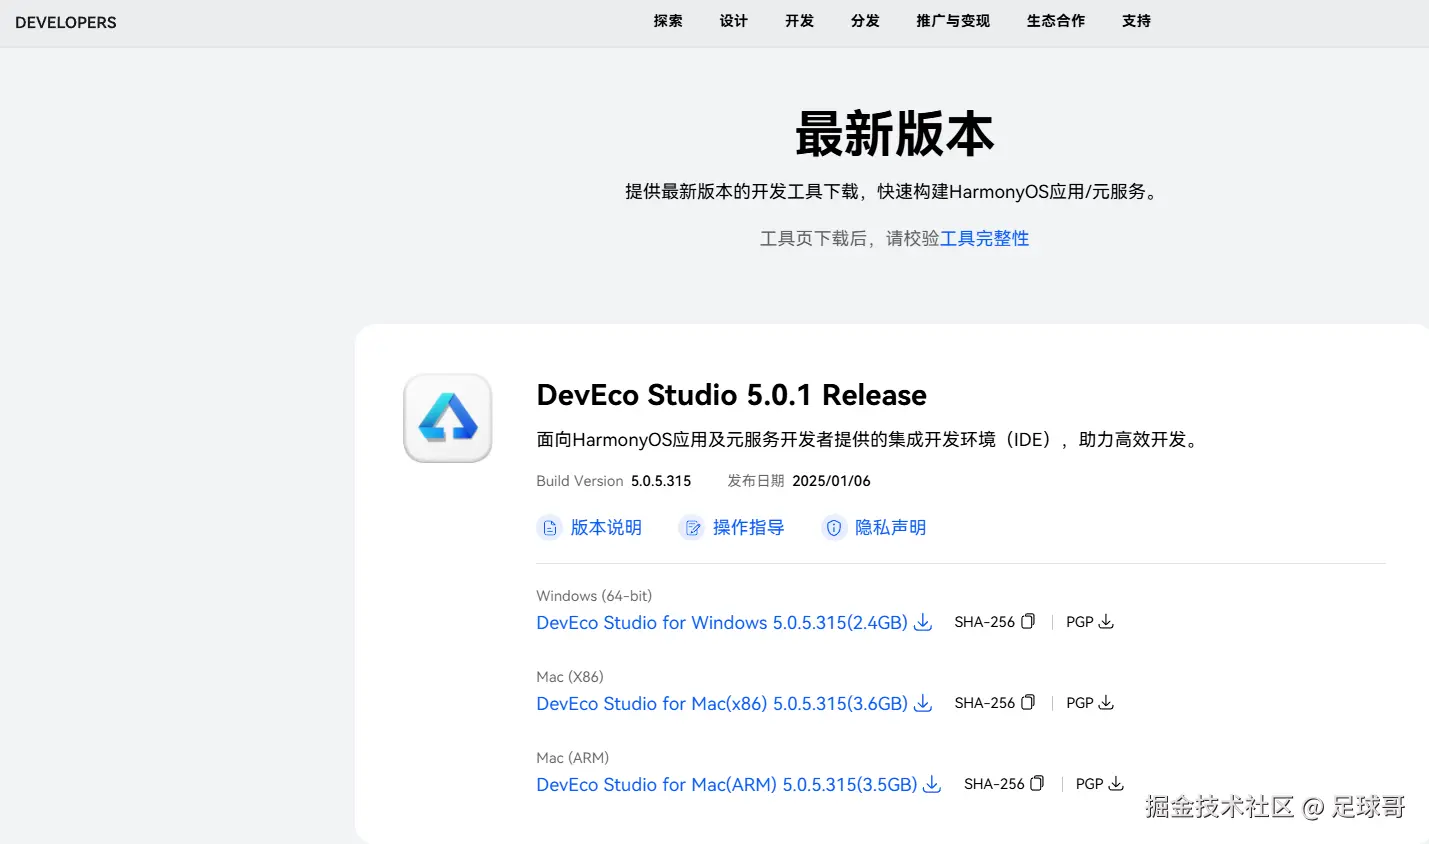Click the release date 2025/01/06
The image size is (1429, 844).
pos(831,481)
